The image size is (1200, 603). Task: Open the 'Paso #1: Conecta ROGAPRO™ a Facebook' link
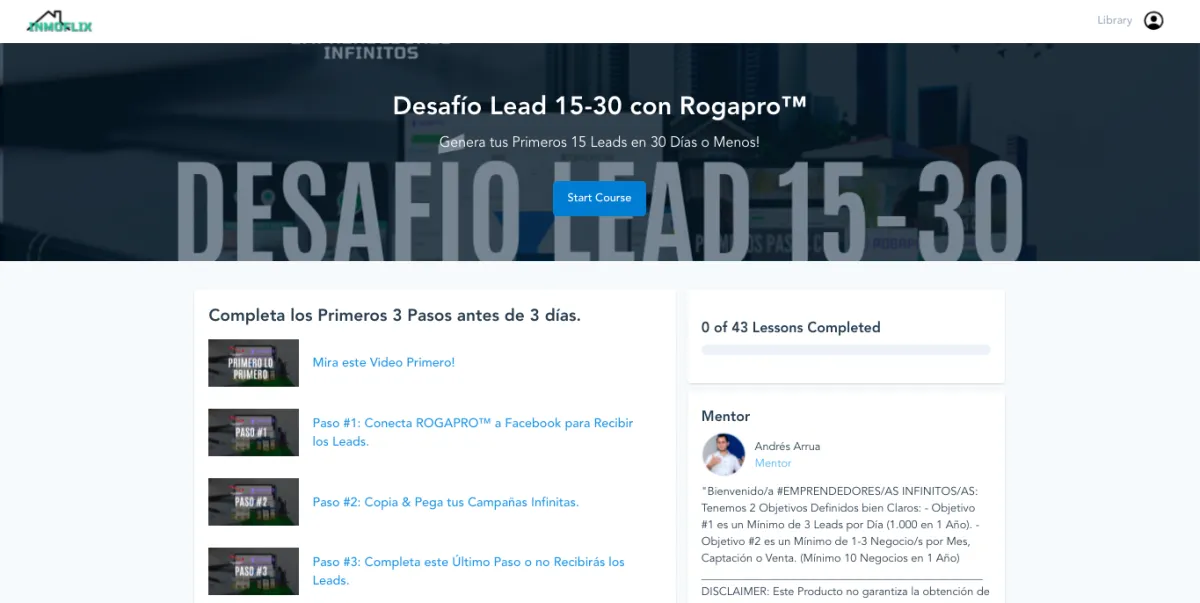pos(473,432)
